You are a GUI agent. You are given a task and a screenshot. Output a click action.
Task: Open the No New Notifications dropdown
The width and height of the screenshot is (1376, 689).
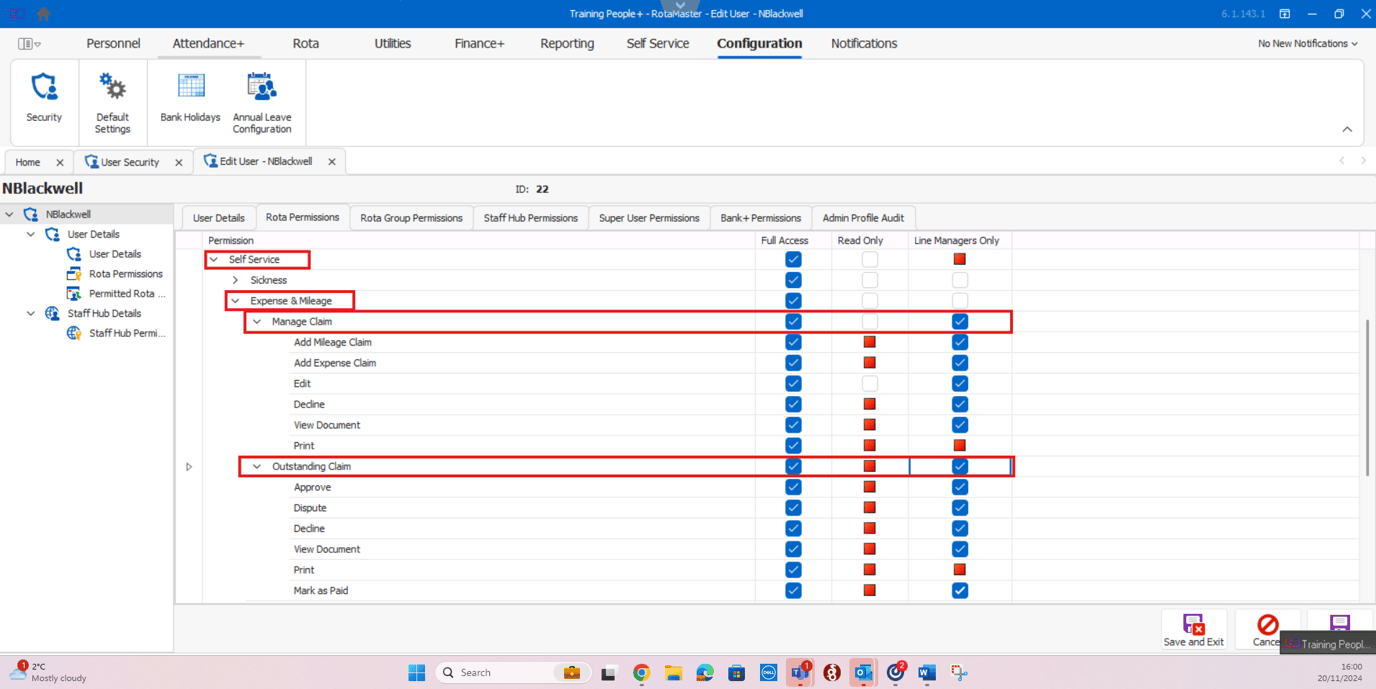(x=1308, y=44)
